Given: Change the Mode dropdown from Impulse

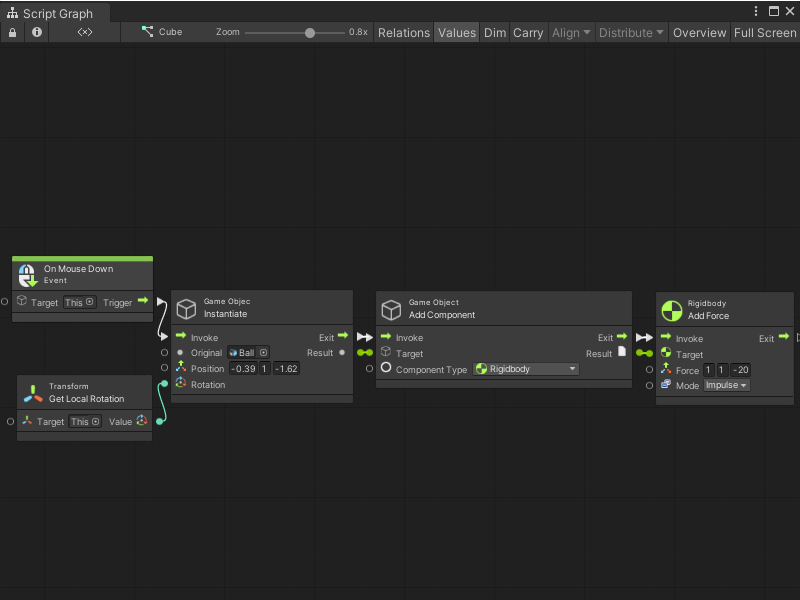Looking at the screenshot, I should [x=726, y=385].
